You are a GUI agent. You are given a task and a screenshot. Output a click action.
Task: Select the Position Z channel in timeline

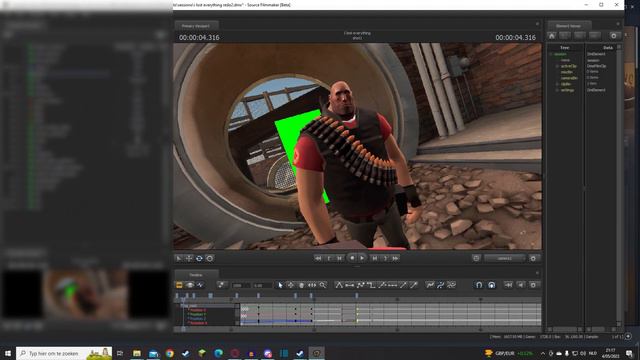(198, 318)
